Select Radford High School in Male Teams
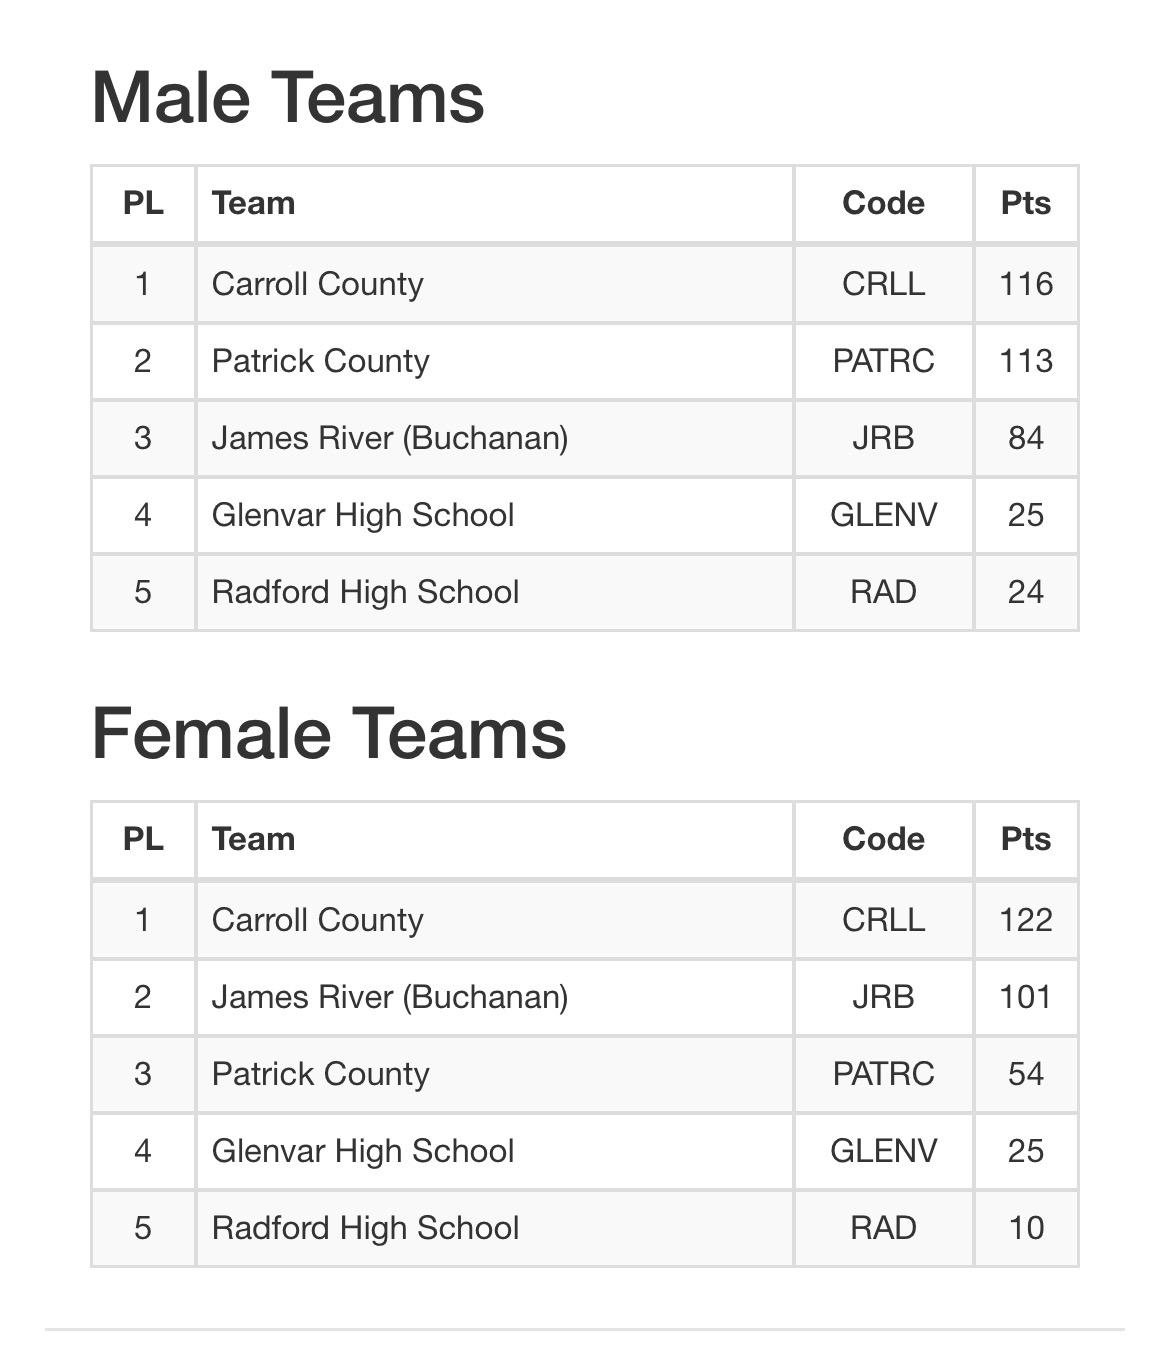 point(365,592)
